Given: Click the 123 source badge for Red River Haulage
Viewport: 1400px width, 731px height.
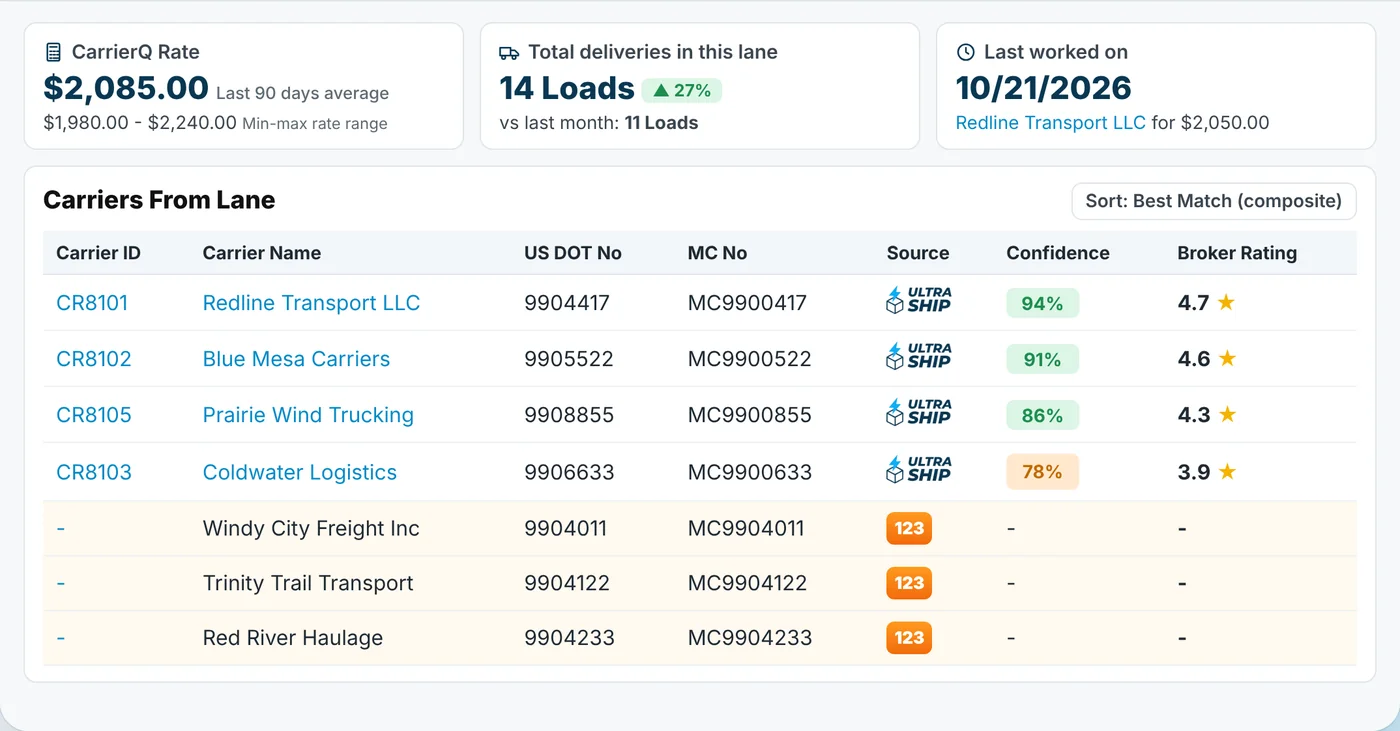Looking at the screenshot, I should 909,638.
